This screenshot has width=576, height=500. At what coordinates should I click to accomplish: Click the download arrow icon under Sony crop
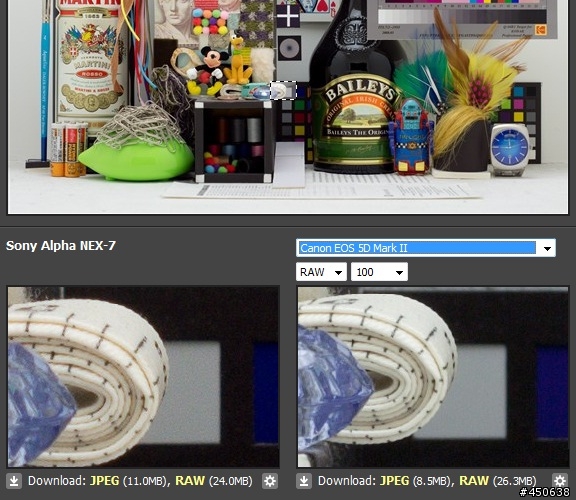[x=14, y=481]
